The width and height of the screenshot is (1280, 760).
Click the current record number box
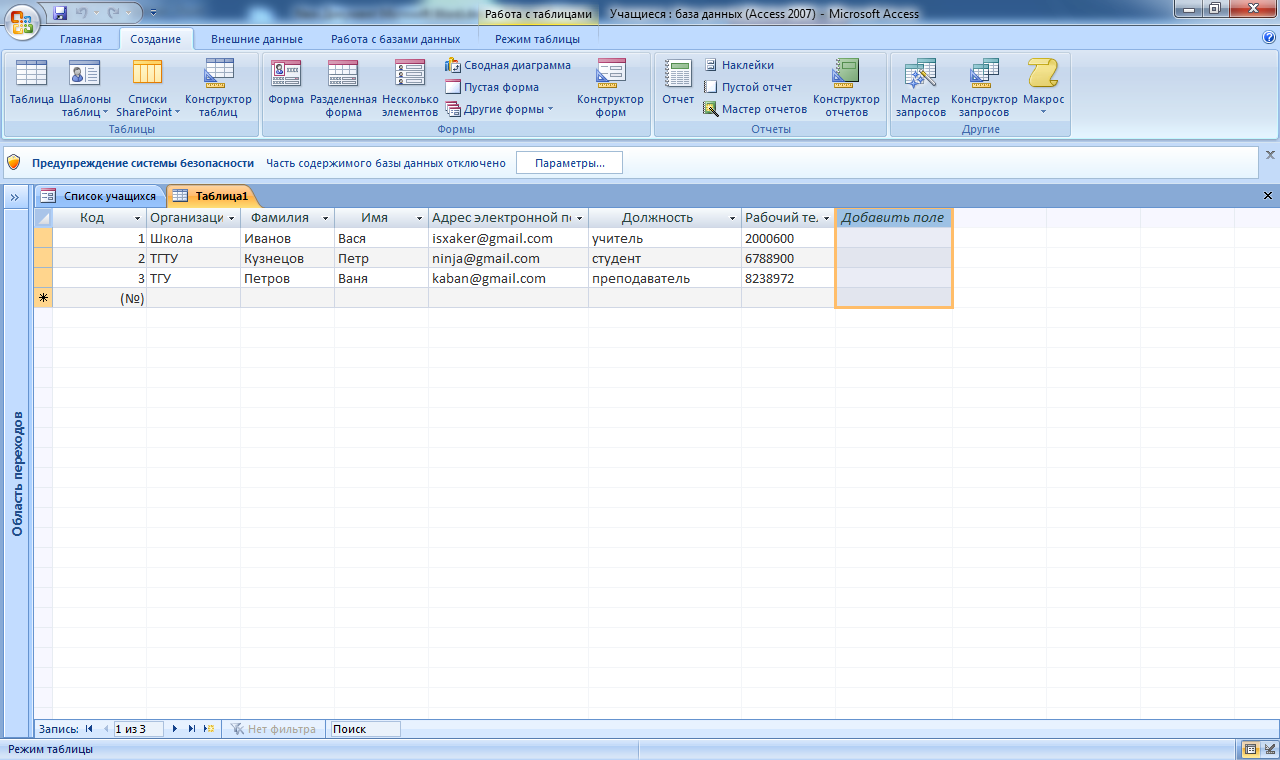[140, 729]
